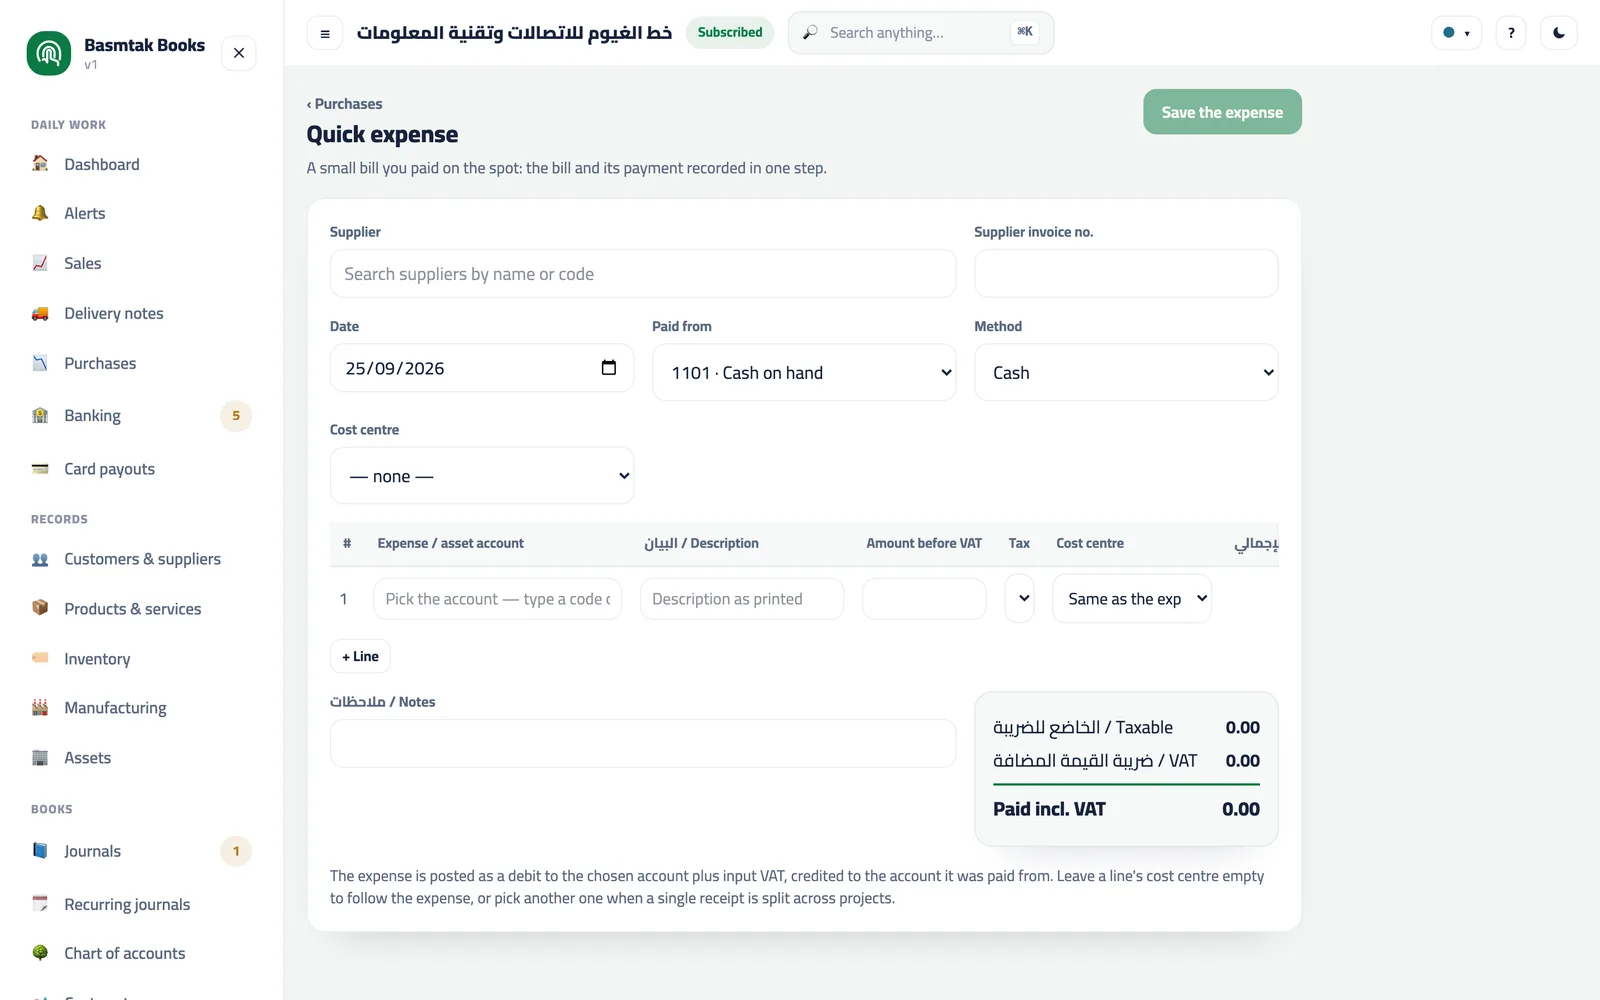This screenshot has width=1600, height=1000.
Task: Expand the Paid from account dropdown
Action: pyautogui.click(x=804, y=372)
